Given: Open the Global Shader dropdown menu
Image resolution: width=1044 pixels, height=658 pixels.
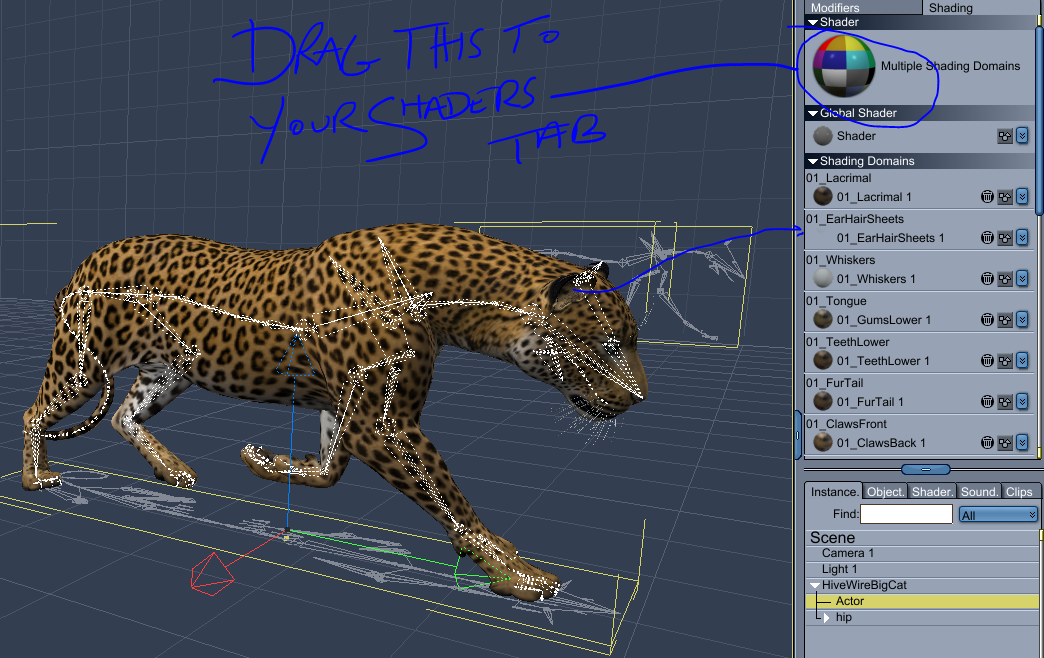Looking at the screenshot, I should pyautogui.click(x=1022, y=136).
